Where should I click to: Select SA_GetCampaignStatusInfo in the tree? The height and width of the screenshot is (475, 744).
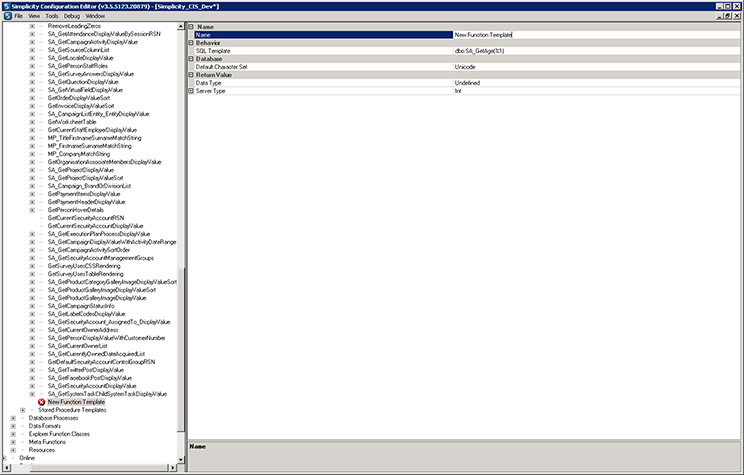pos(81,306)
